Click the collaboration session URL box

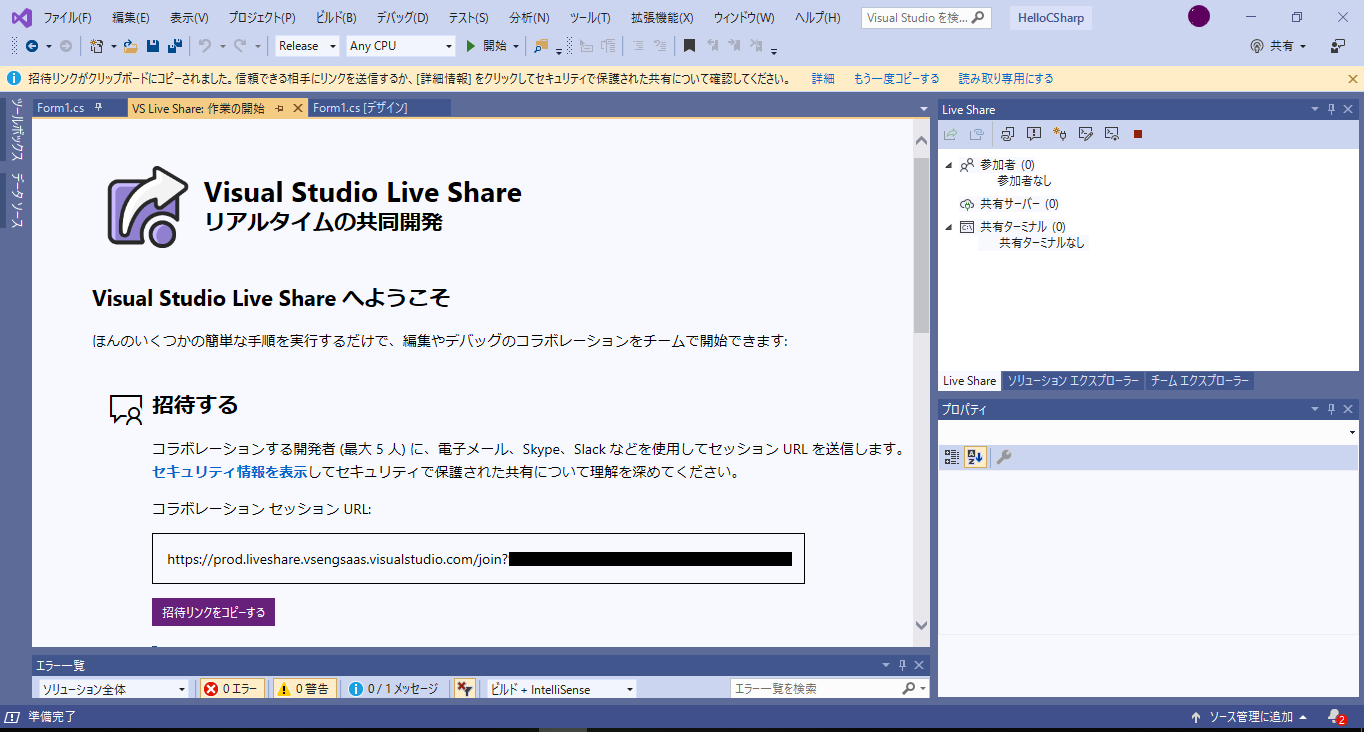pos(478,558)
